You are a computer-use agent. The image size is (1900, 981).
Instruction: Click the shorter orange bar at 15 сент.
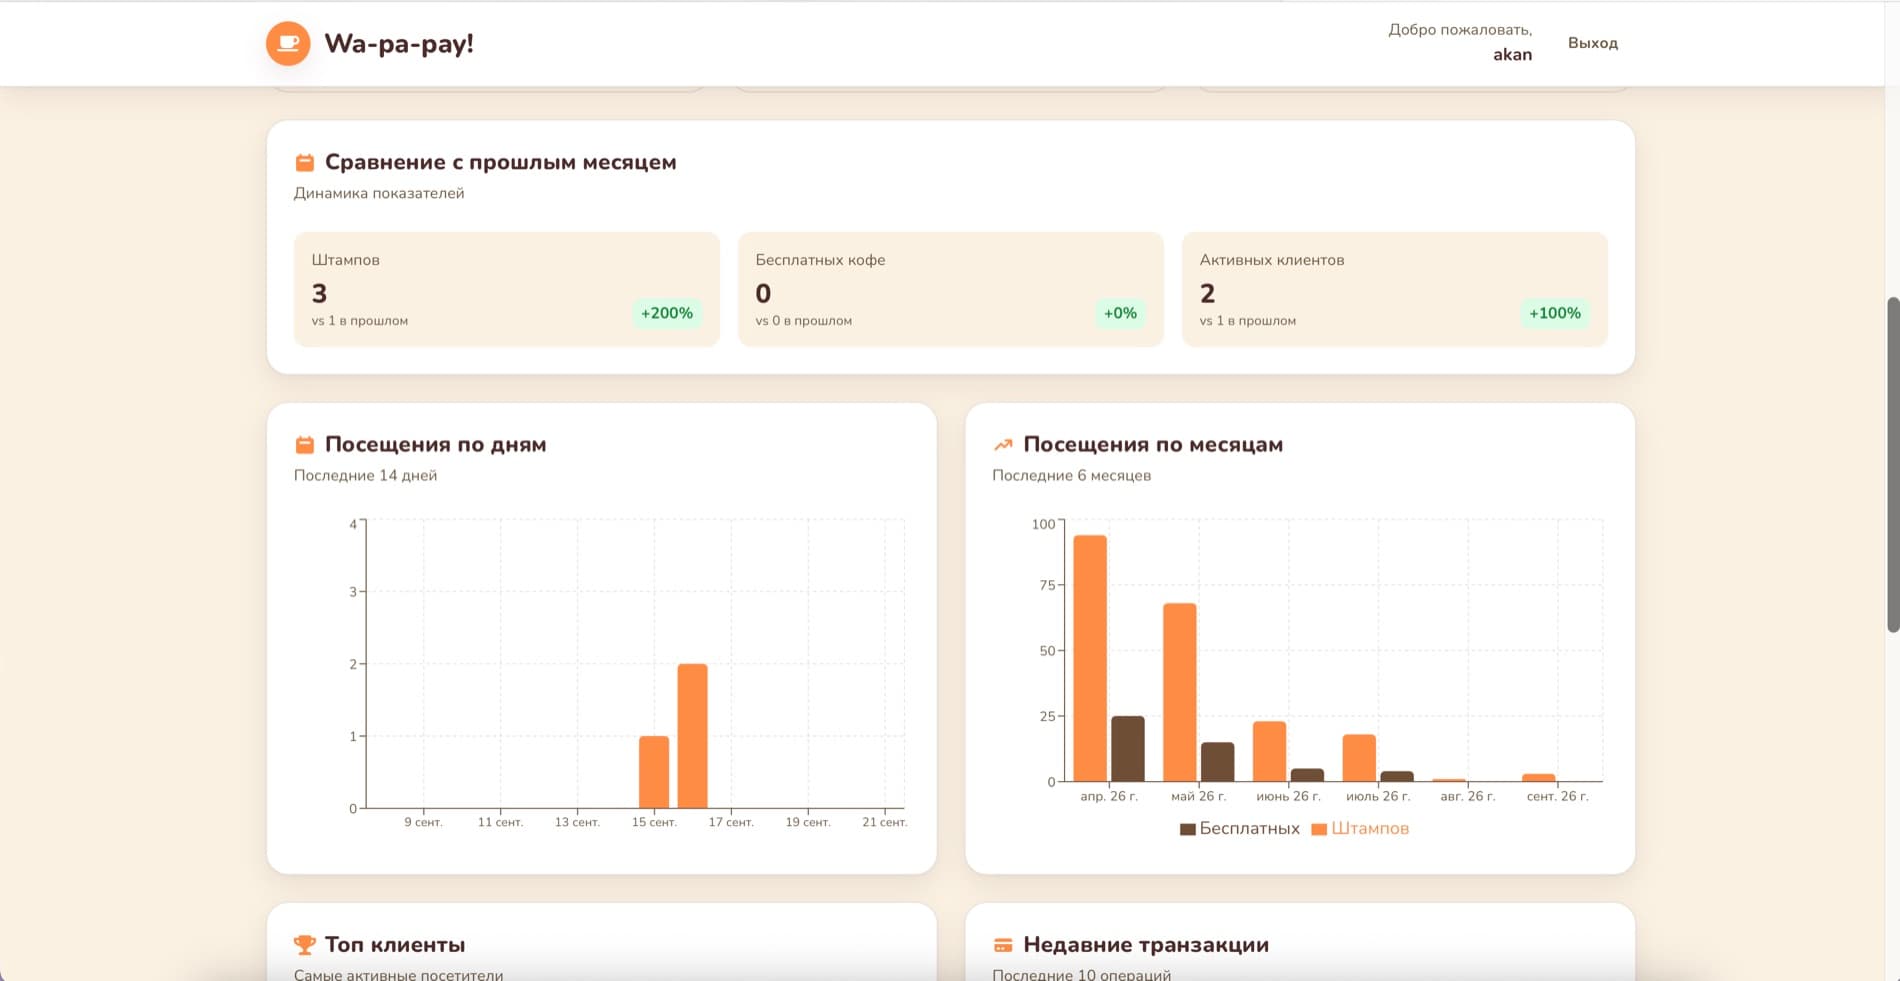(x=654, y=772)
